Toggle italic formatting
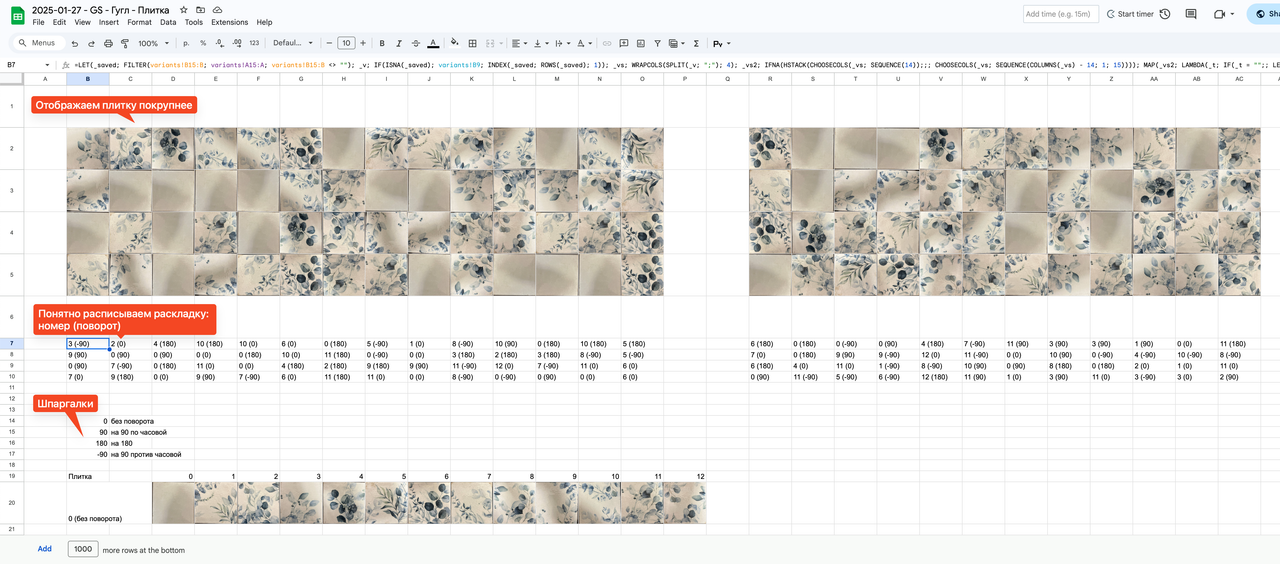Viewport: 1280px width, 564px height. pyautogui.click(x=399, y=43)
